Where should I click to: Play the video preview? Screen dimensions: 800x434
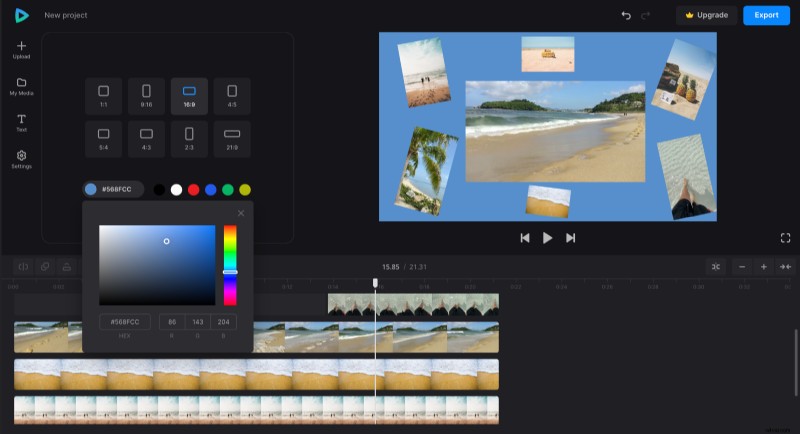pyautogui.click(x=547, y=238)
